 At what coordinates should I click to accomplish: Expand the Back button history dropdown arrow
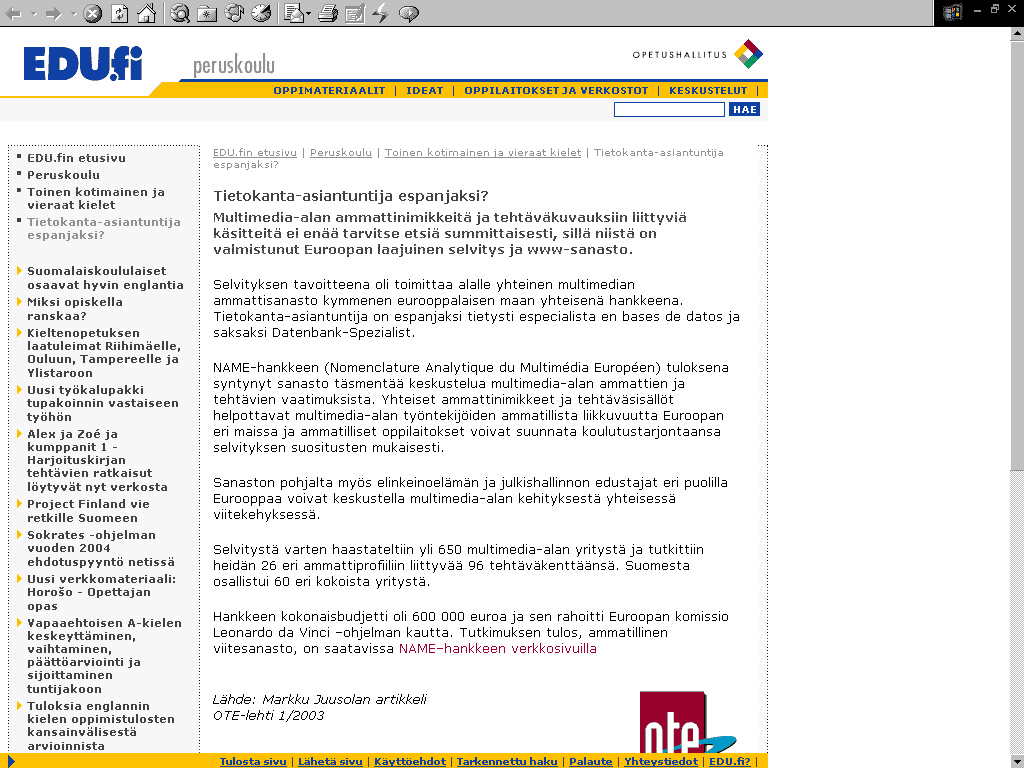point(33,14)
